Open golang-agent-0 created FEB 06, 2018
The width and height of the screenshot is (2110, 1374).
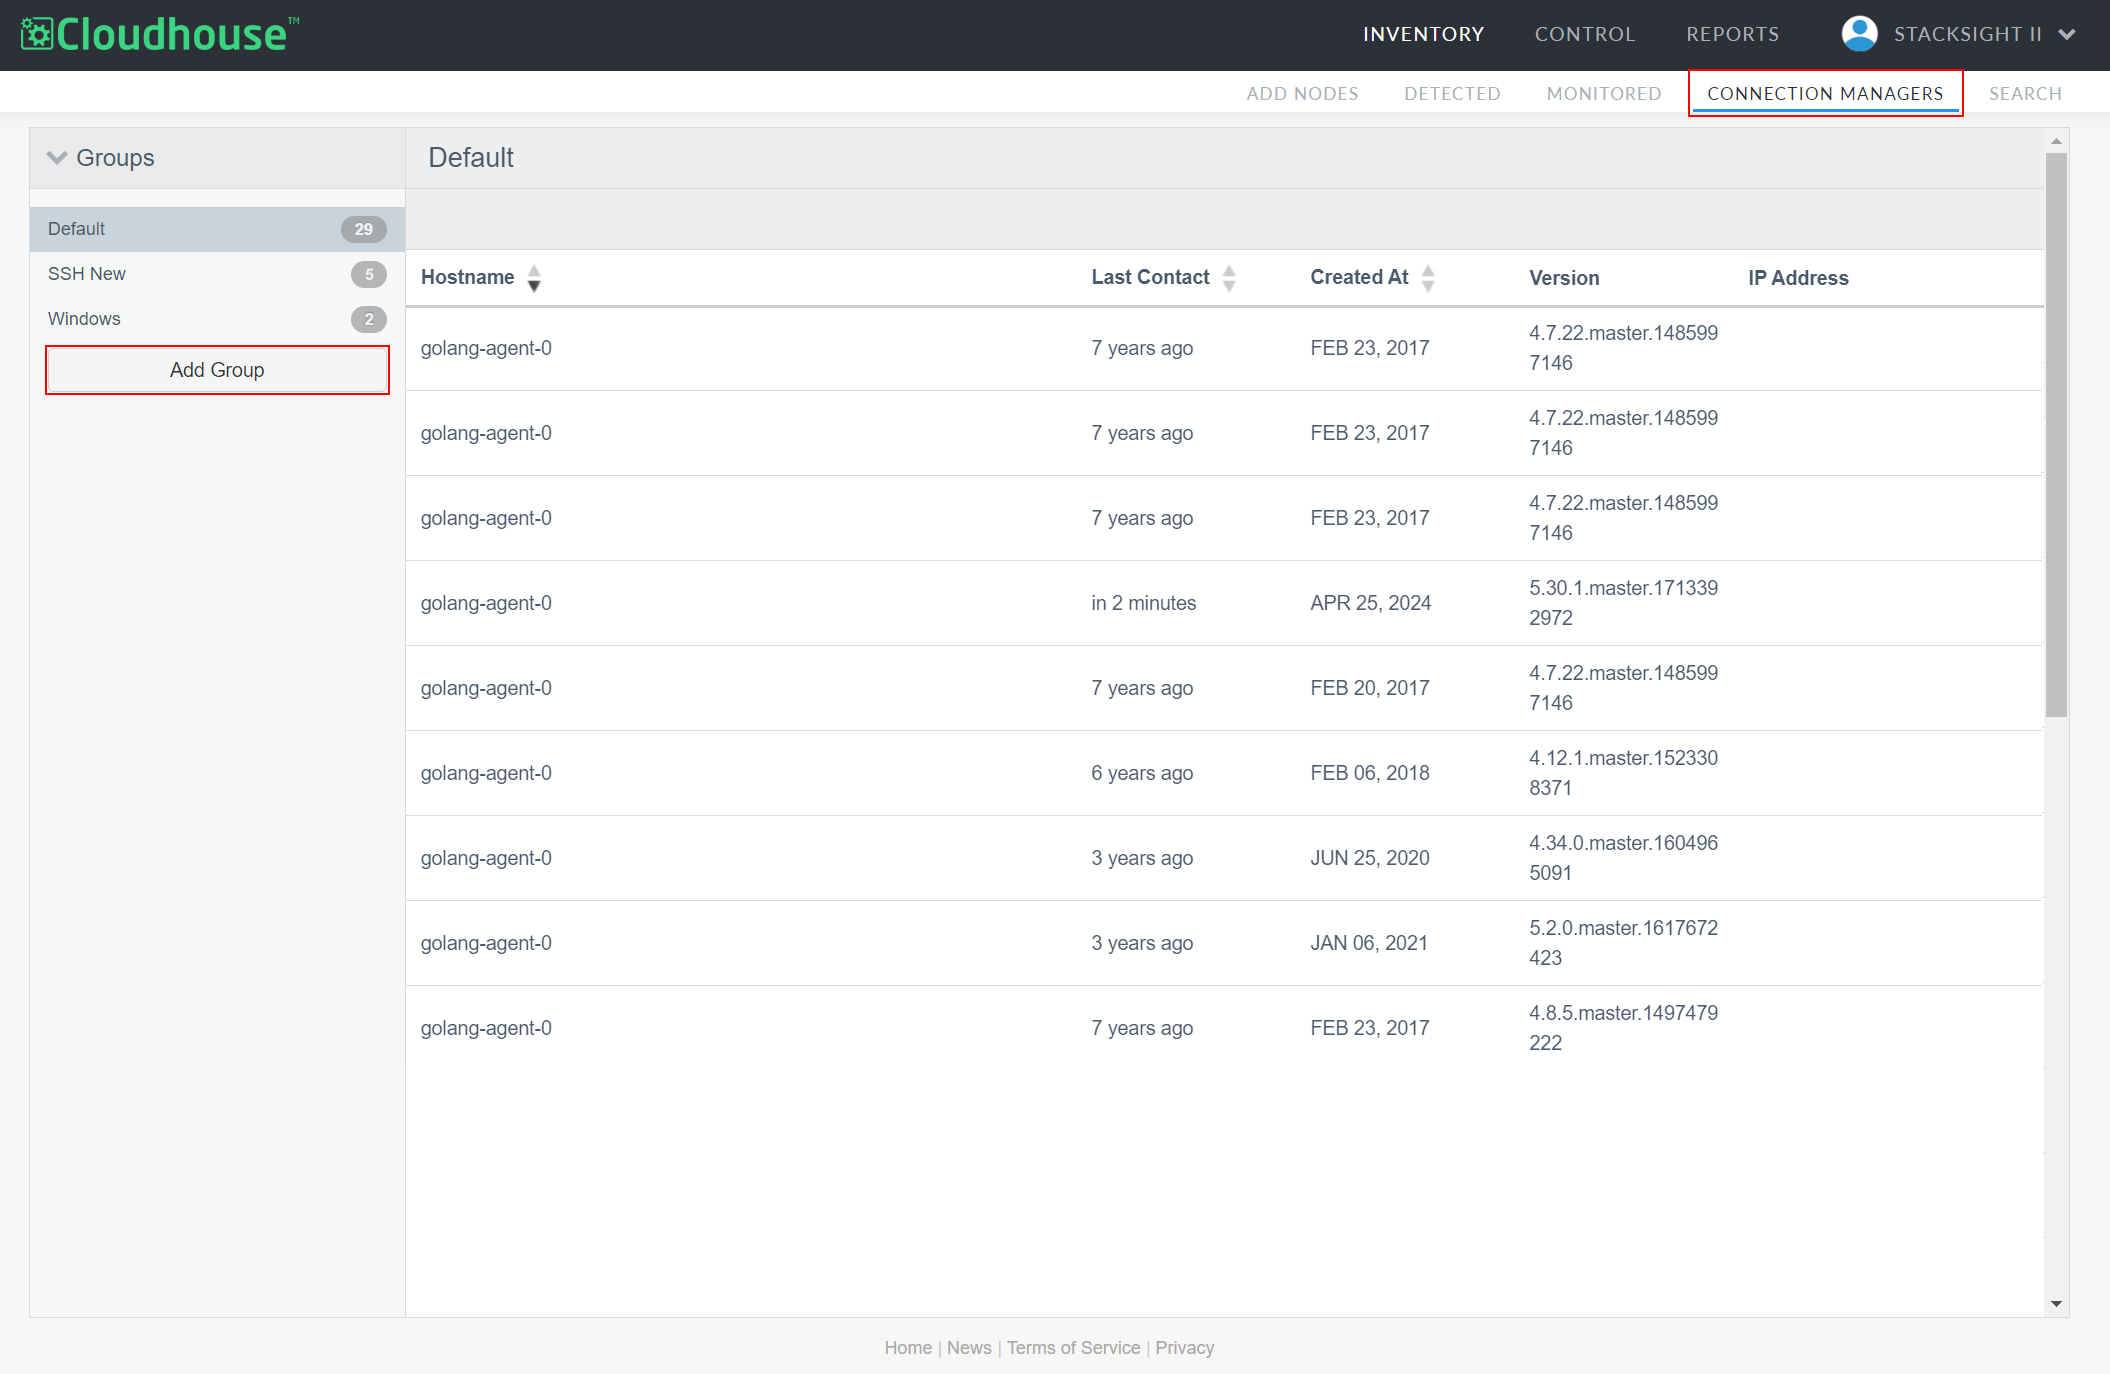[486, 773]
